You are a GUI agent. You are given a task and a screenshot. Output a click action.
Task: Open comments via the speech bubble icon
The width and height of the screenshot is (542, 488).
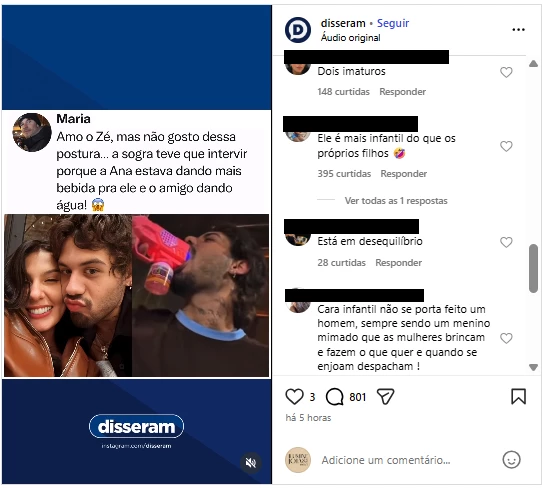[335, 396]
